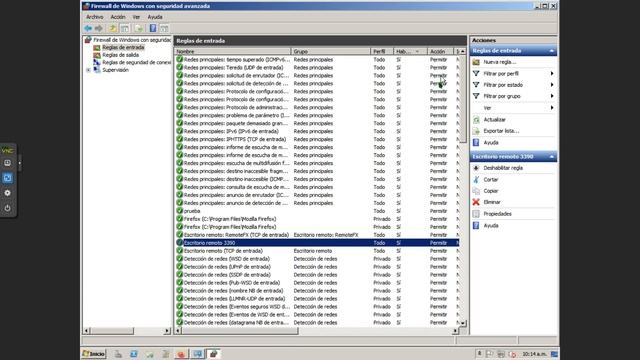Click the VNC fullscreen icon in side panel
The width and height of the screenshot is (640, 360).
pyautogui.click(x=7, y=178)
